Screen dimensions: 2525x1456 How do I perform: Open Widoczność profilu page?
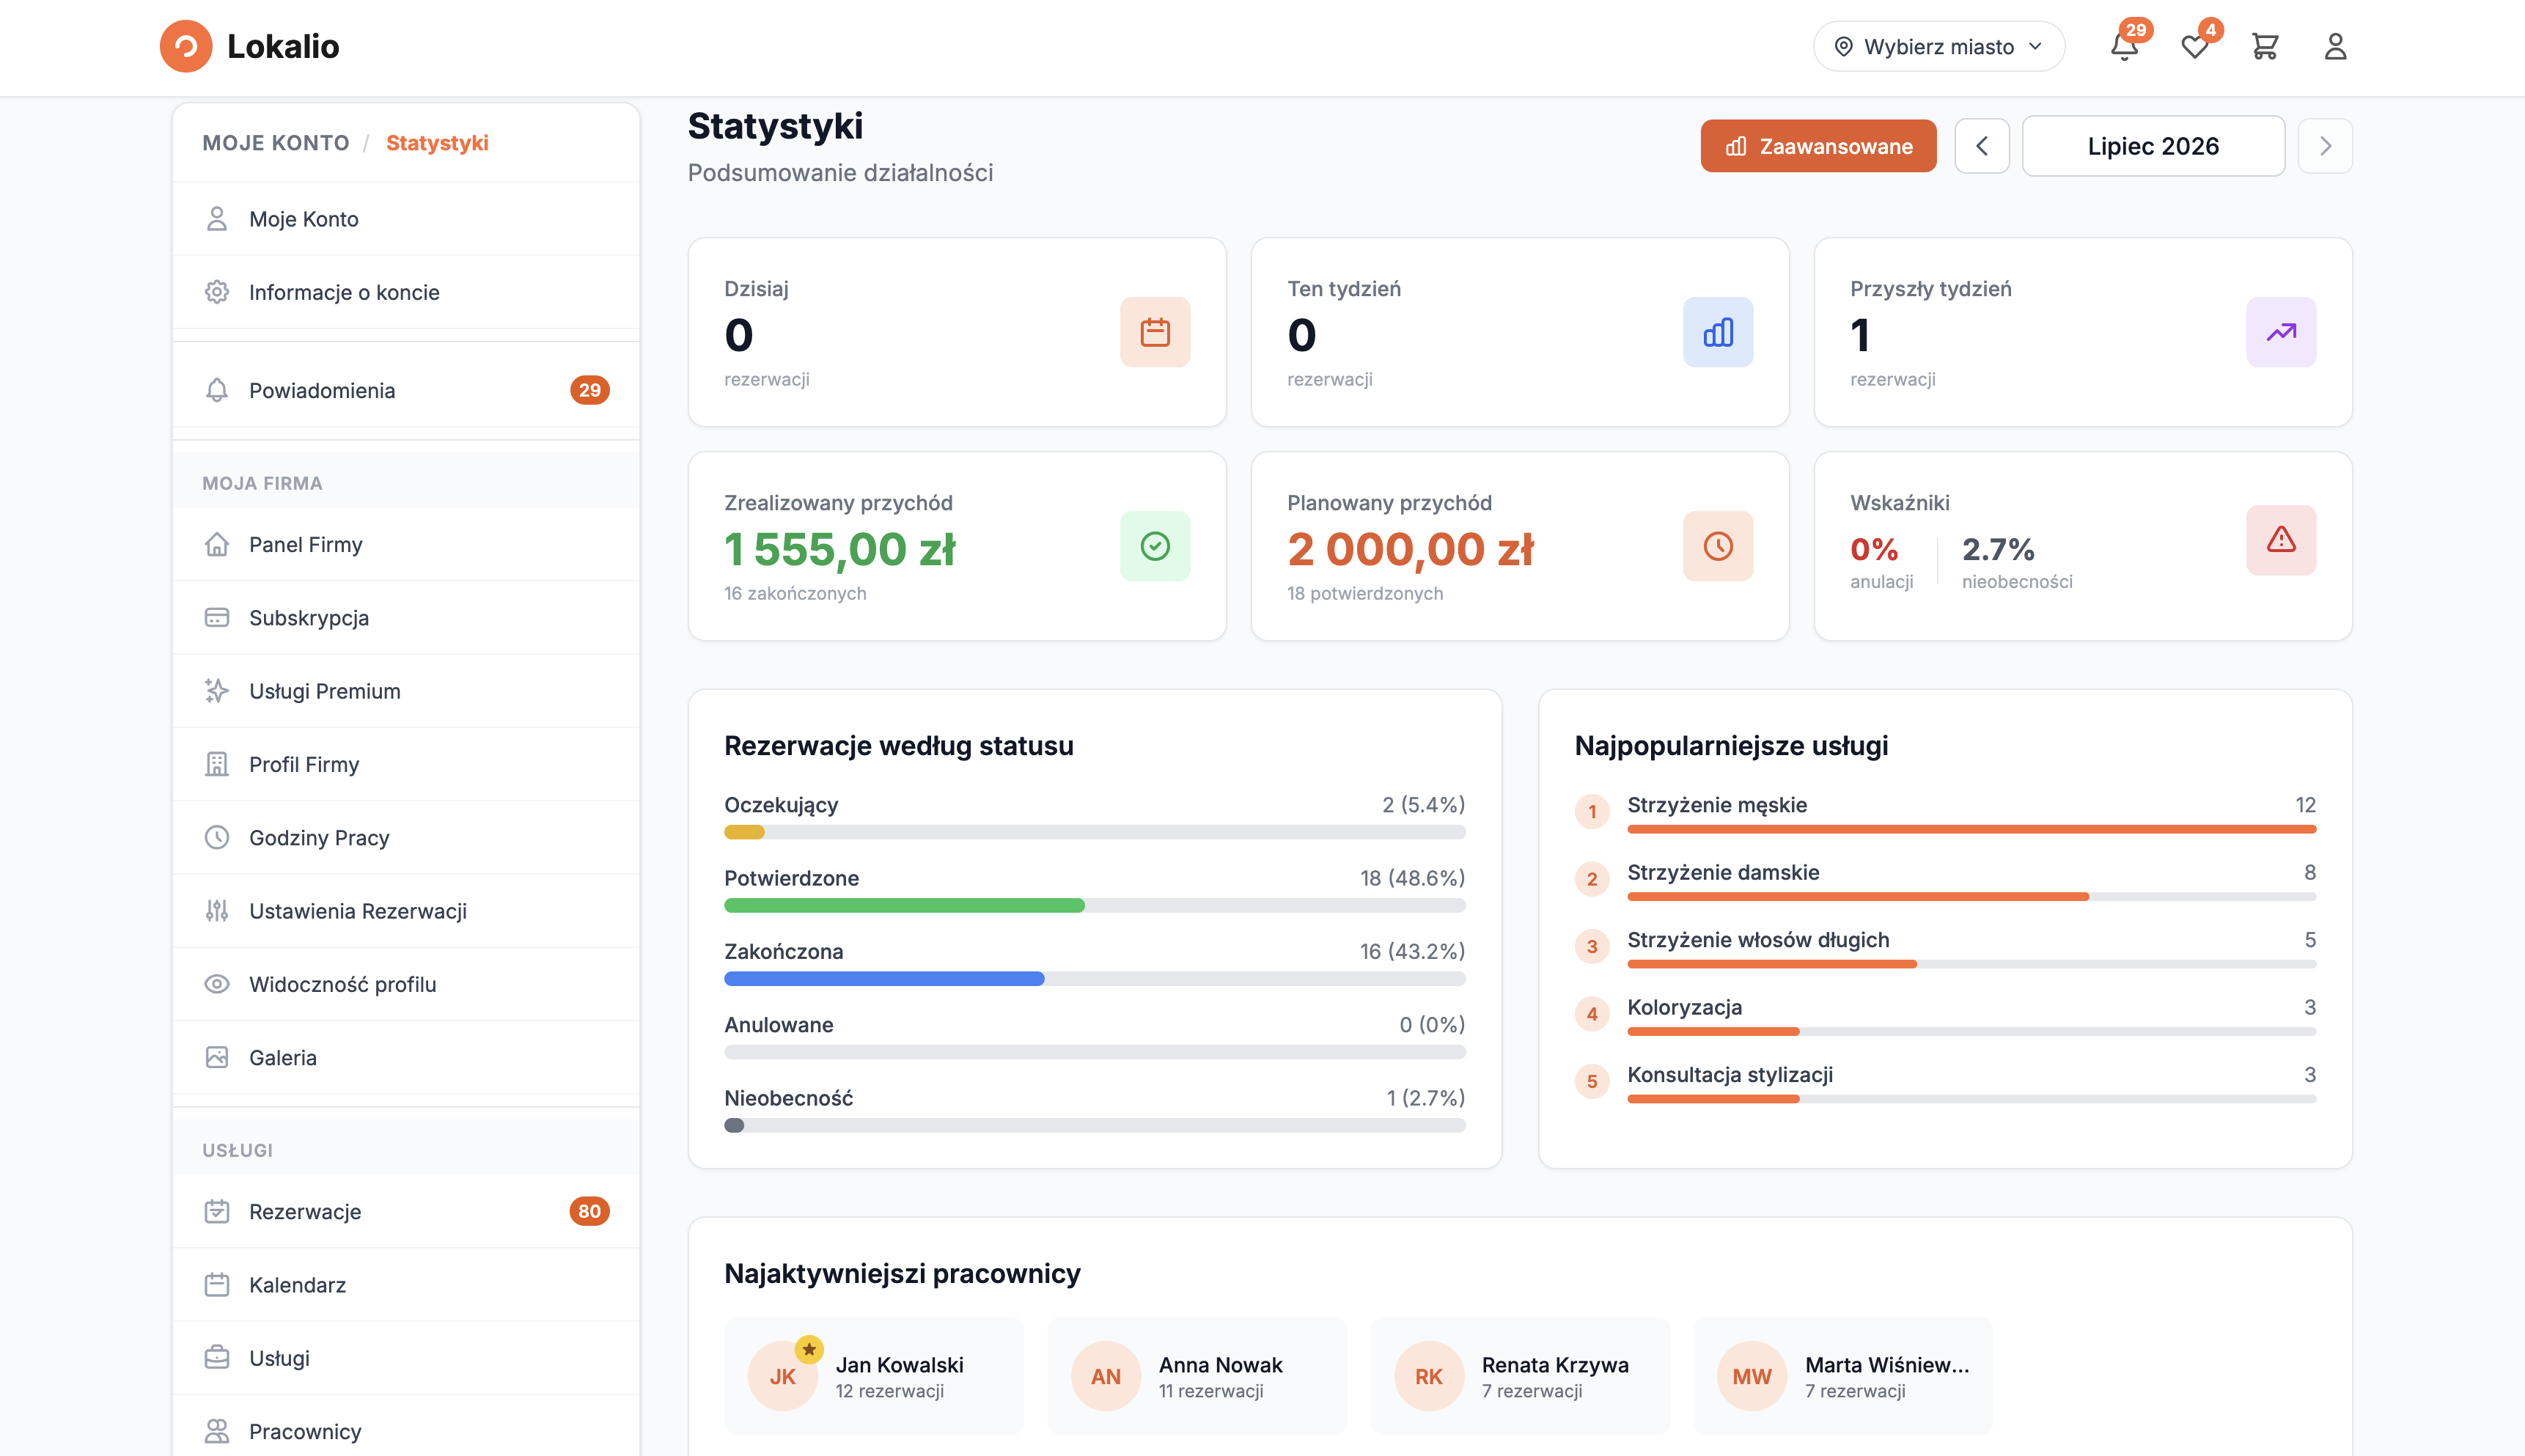(x=406, y=984)
